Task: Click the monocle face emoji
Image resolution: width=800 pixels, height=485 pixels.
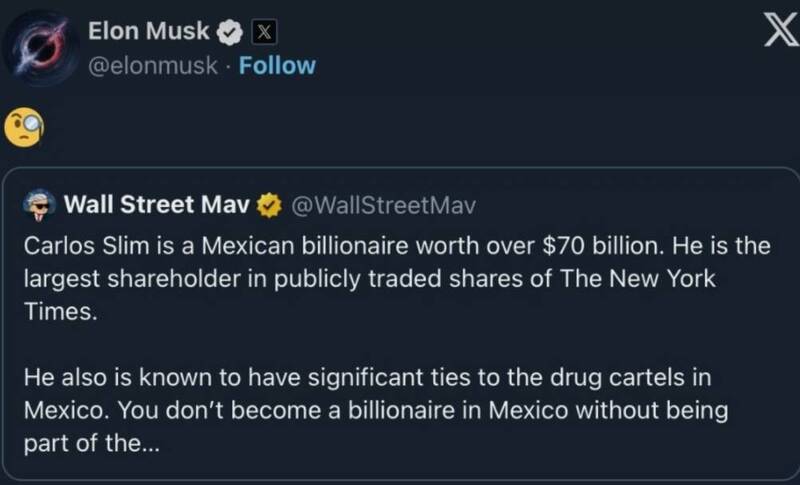Action: click(x=22, y=125)
